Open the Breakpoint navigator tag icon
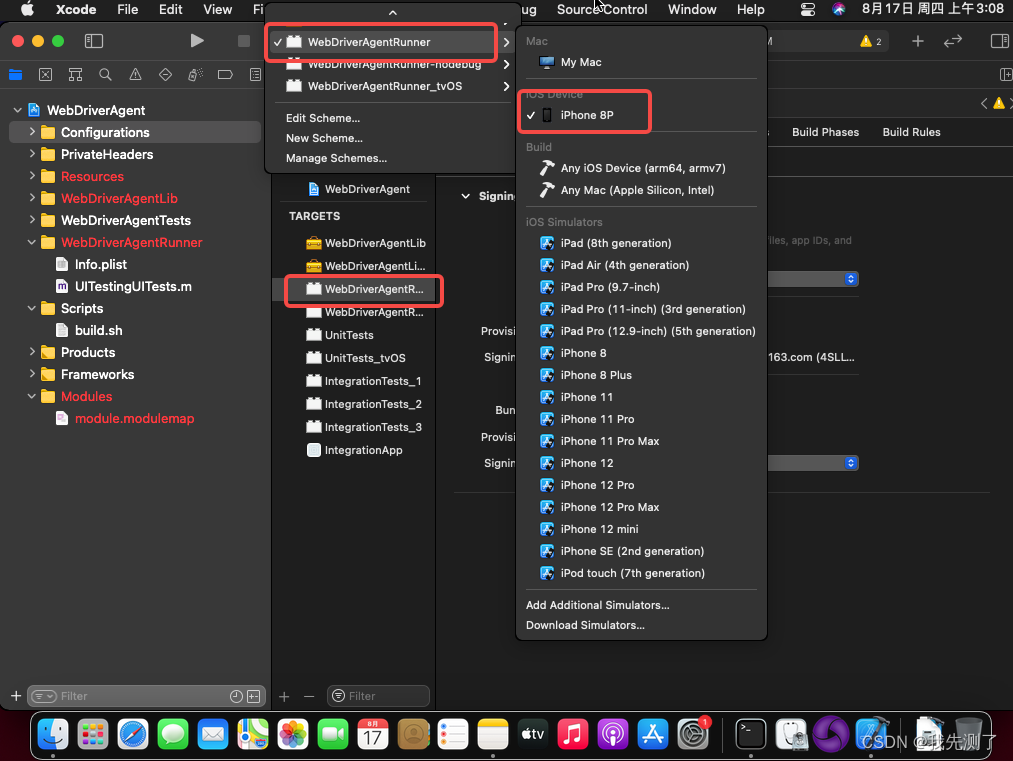1013x761 pixels. point(224,75)
